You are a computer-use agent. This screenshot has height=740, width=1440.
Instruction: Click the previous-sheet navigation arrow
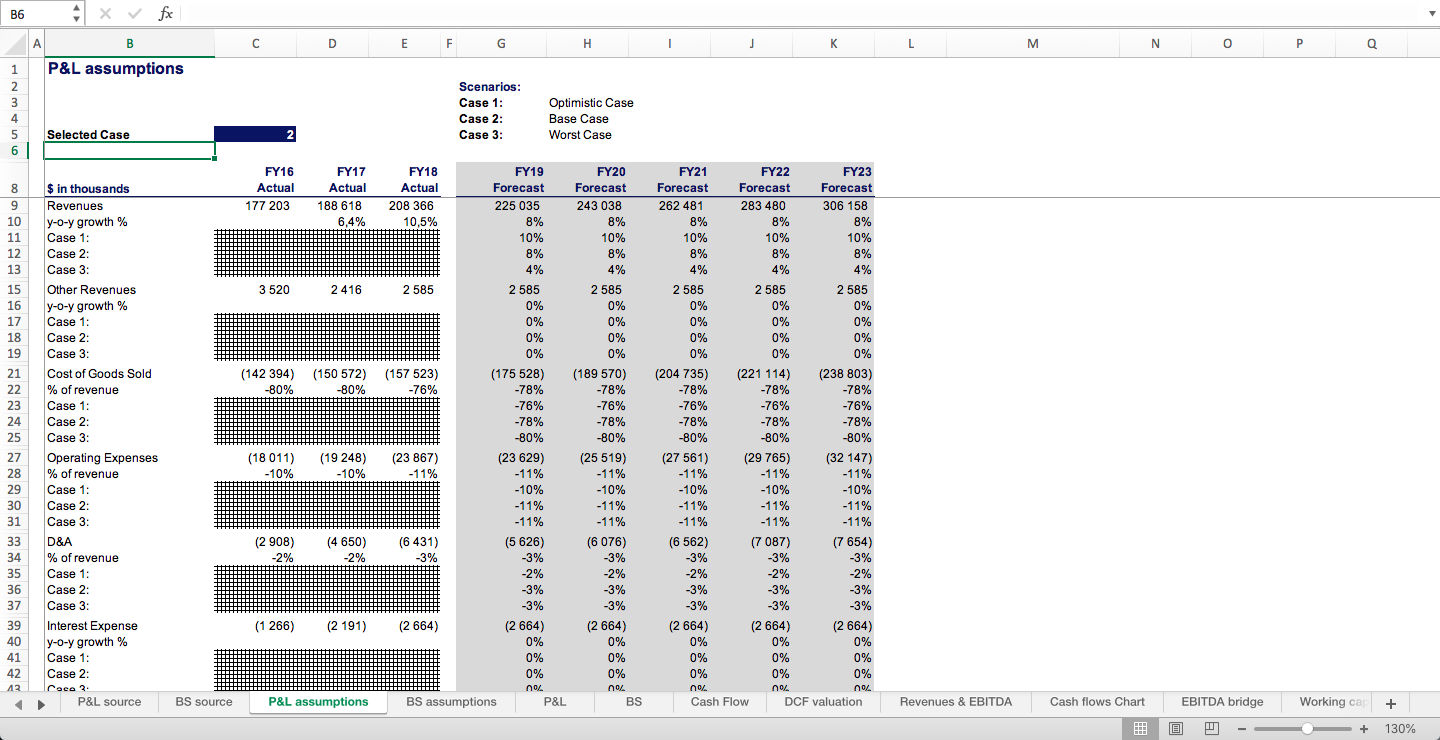[x=16, y=703]
